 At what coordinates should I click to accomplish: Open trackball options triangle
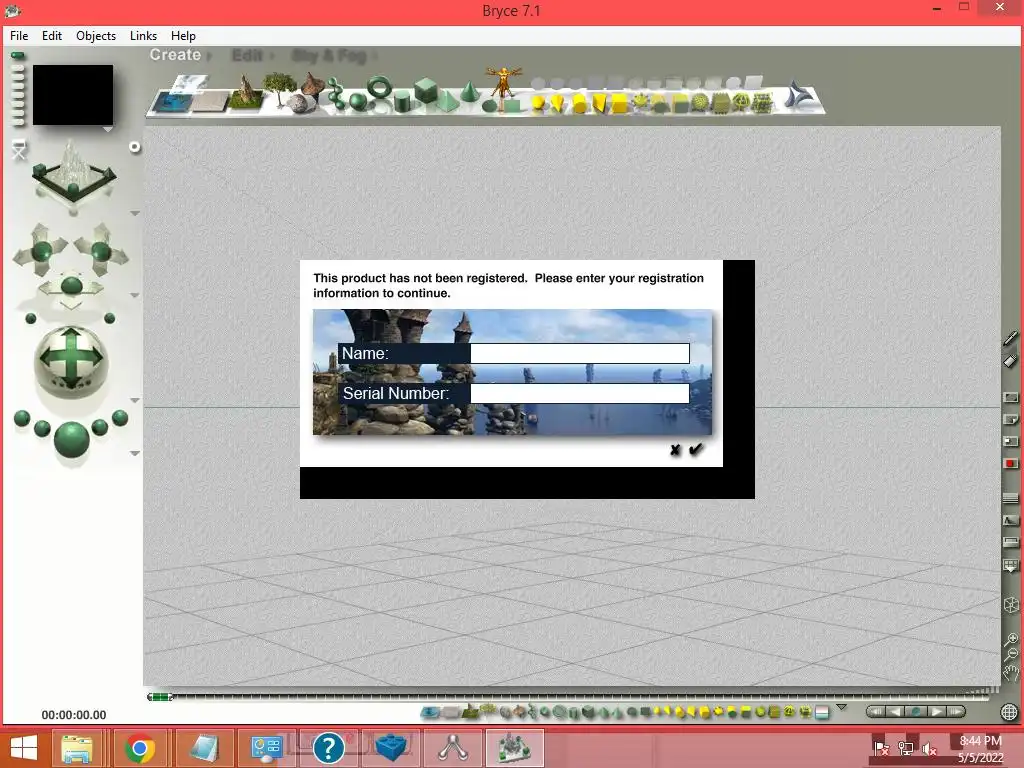[x=135, y=400]
